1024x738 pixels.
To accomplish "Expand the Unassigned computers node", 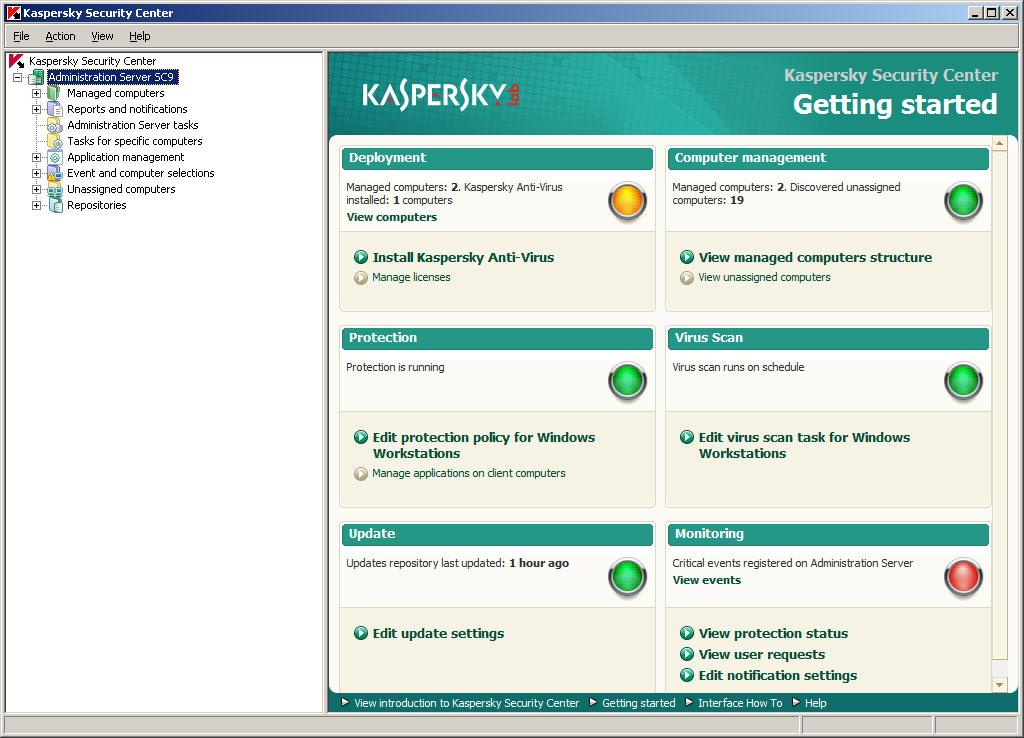I will click(37, 189).
